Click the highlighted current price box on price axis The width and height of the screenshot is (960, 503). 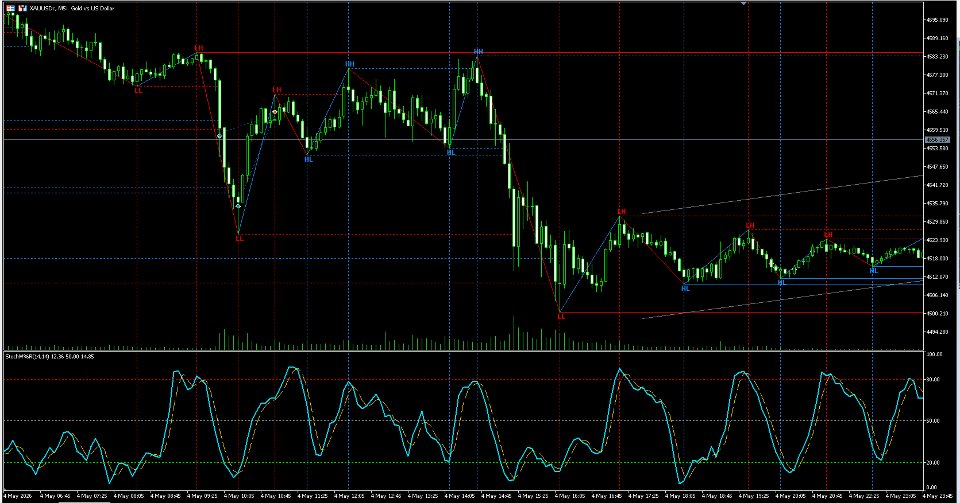(937, 140)
